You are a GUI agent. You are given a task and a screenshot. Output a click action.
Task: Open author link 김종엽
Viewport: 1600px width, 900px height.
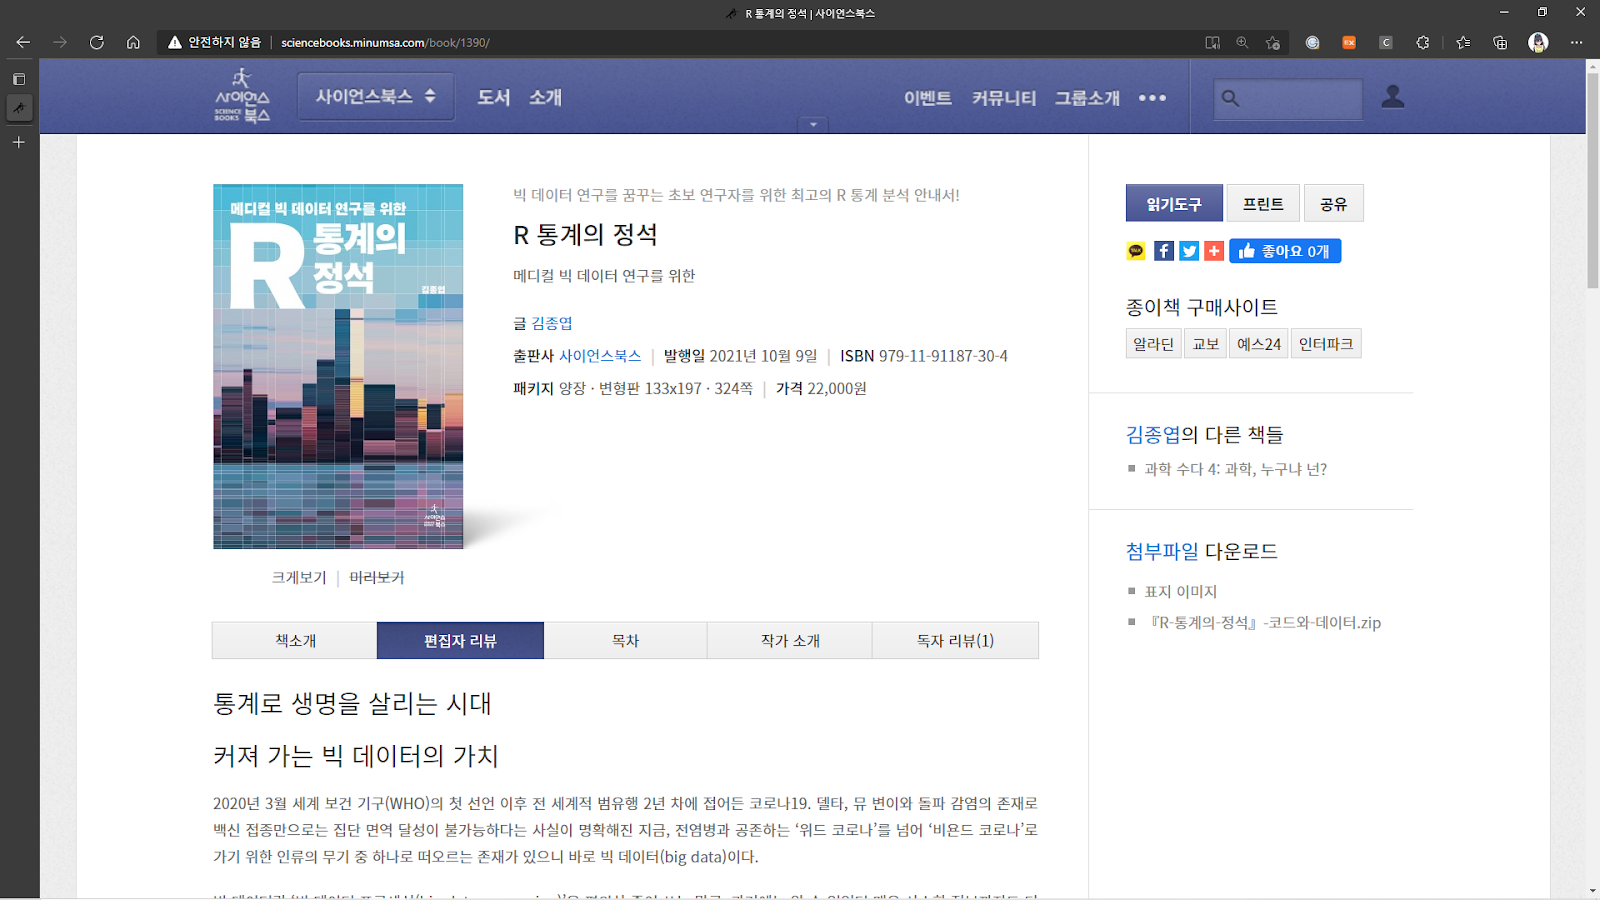(x=552, y=323)
